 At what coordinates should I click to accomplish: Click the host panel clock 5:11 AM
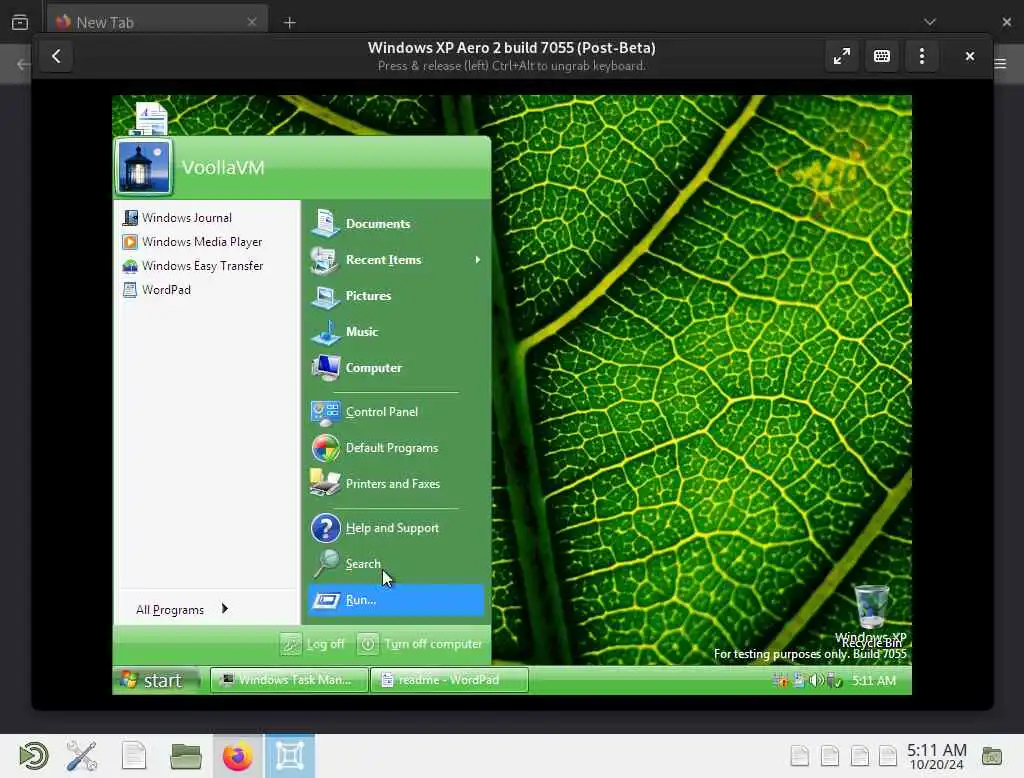coord(936,756)
